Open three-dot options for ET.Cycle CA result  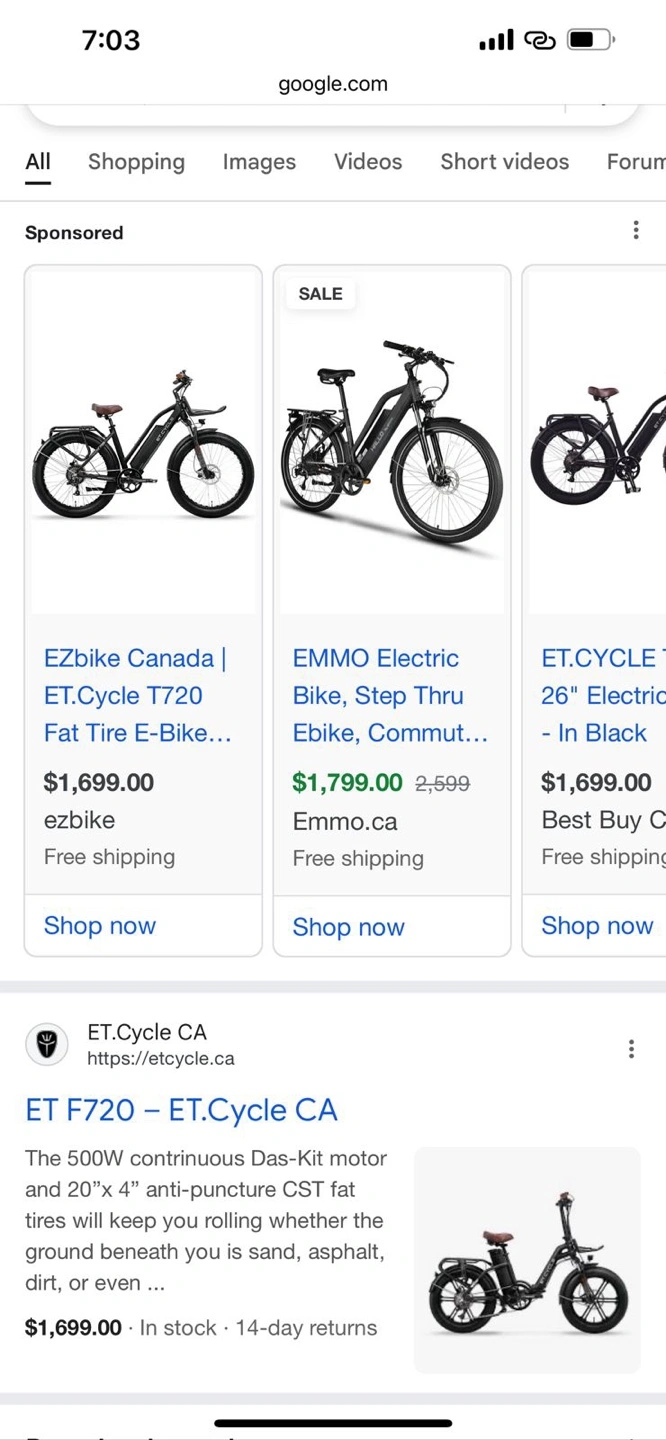pyautogui.click(x=631, y=1048)
